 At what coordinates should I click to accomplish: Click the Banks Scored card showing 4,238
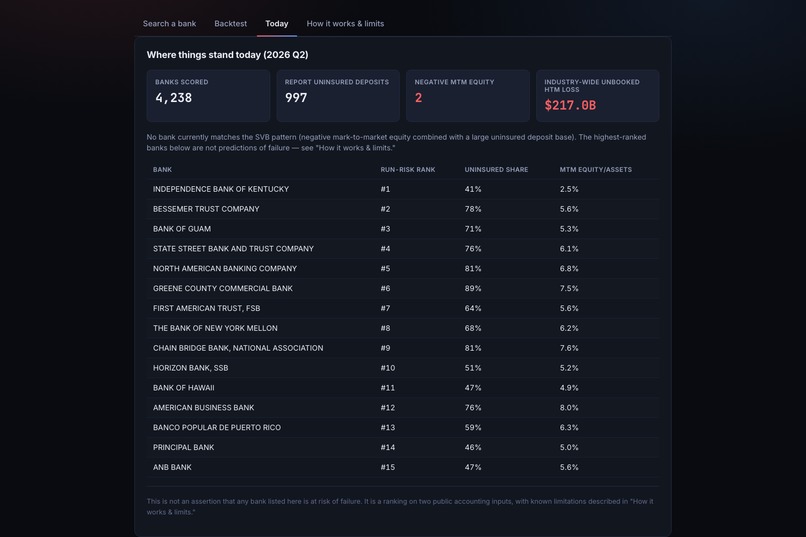[208, 96]
